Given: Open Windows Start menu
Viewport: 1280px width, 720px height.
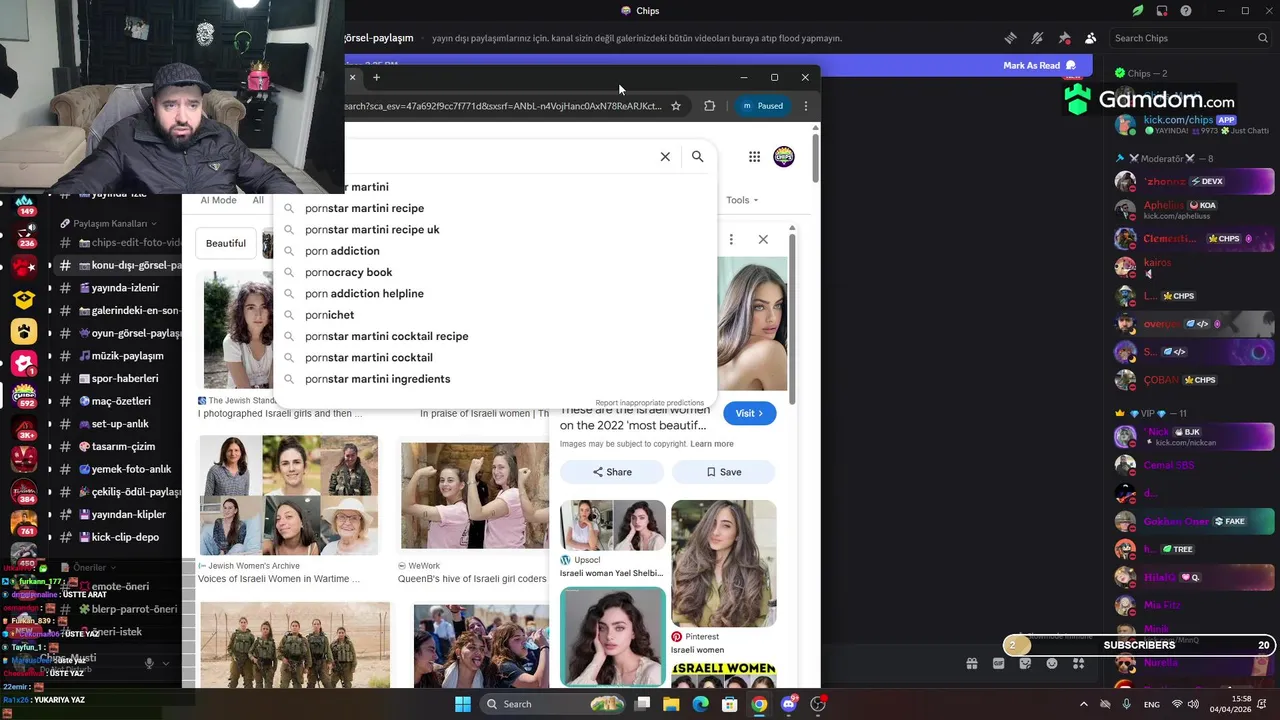Looking at the screenshot, I should 463,704.
